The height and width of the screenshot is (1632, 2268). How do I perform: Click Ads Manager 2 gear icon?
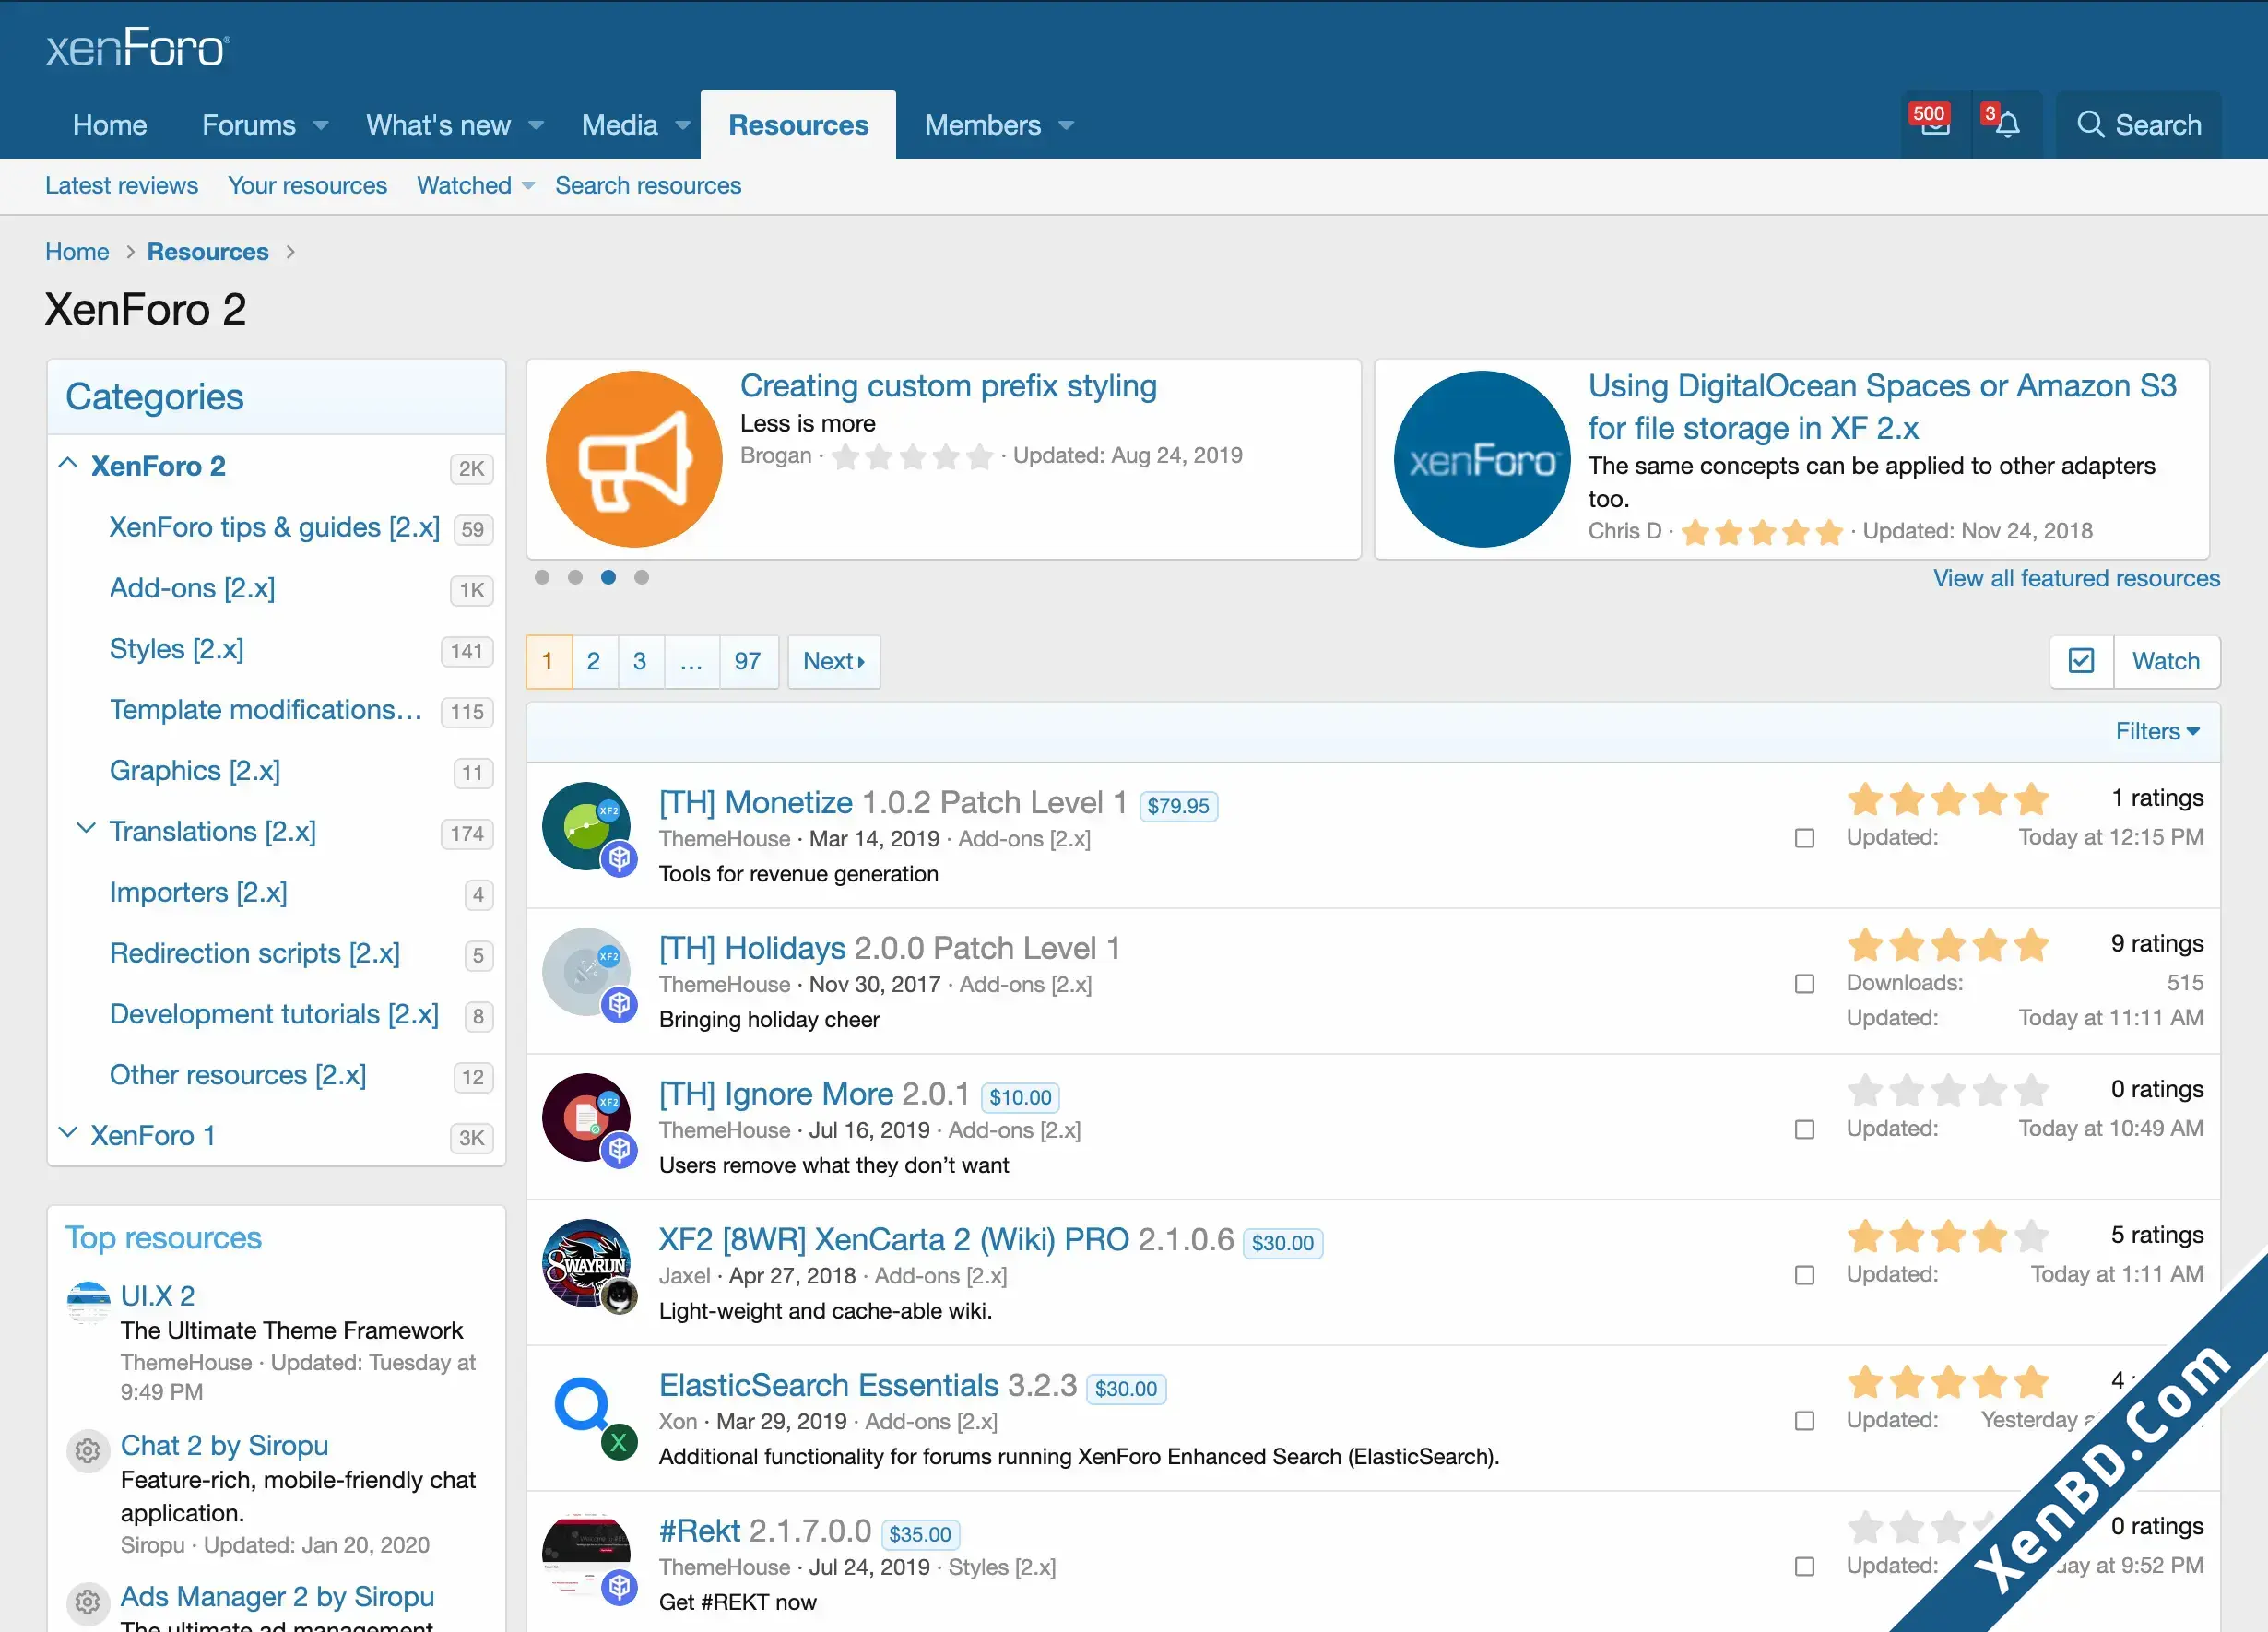point(88,1602)
